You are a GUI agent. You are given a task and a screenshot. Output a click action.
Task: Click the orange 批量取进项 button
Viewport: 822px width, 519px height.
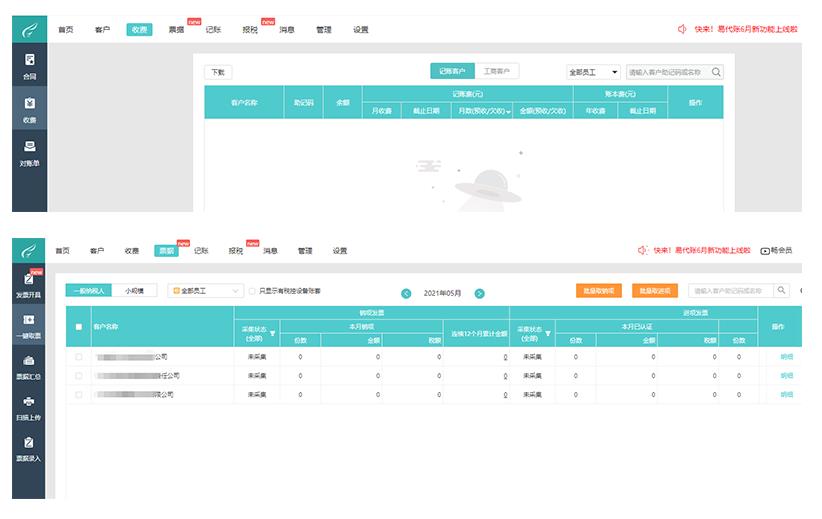click(x=655, y=291)
